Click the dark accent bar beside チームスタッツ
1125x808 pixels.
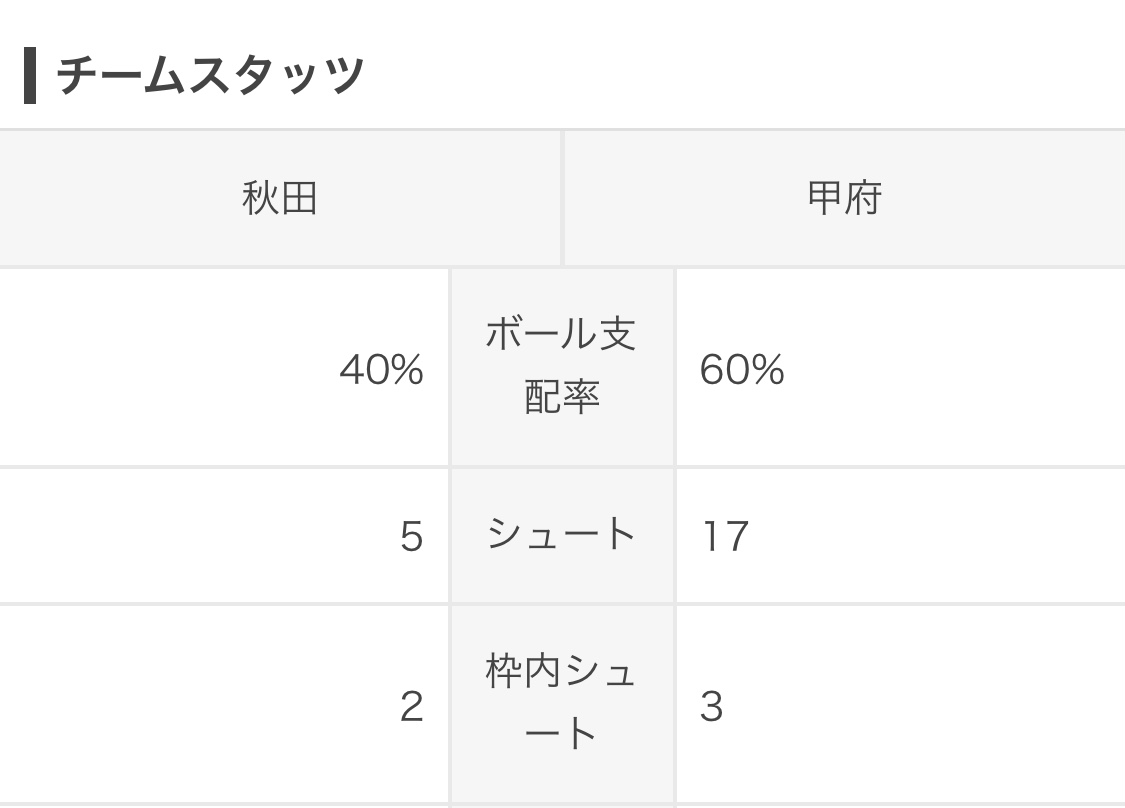(30, 76)
